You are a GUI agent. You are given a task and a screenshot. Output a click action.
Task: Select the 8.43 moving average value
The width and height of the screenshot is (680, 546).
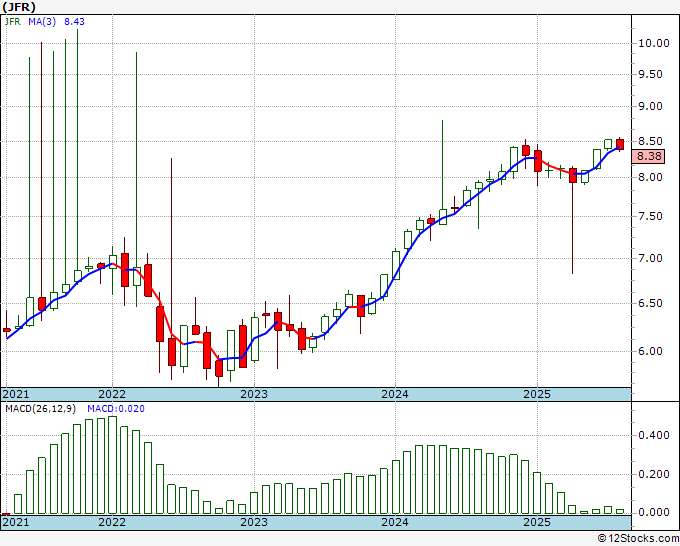click(x=74, y=21)
